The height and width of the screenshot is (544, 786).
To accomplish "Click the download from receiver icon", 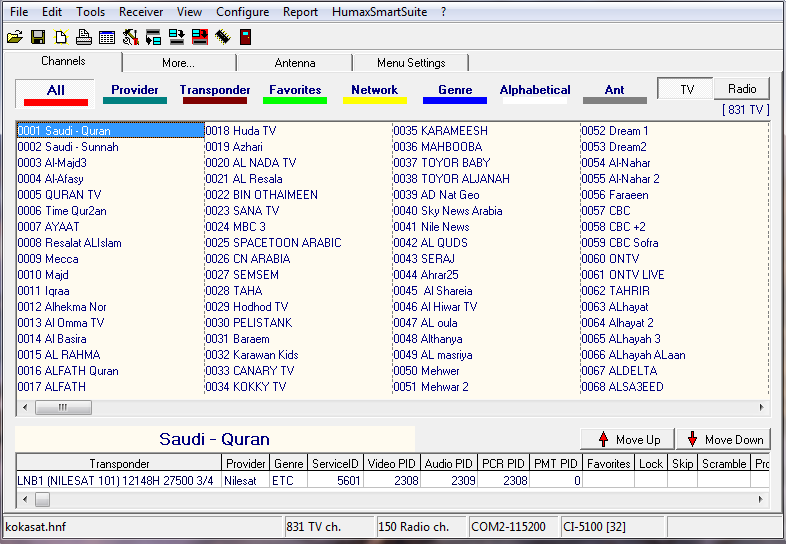I will 153,37.
